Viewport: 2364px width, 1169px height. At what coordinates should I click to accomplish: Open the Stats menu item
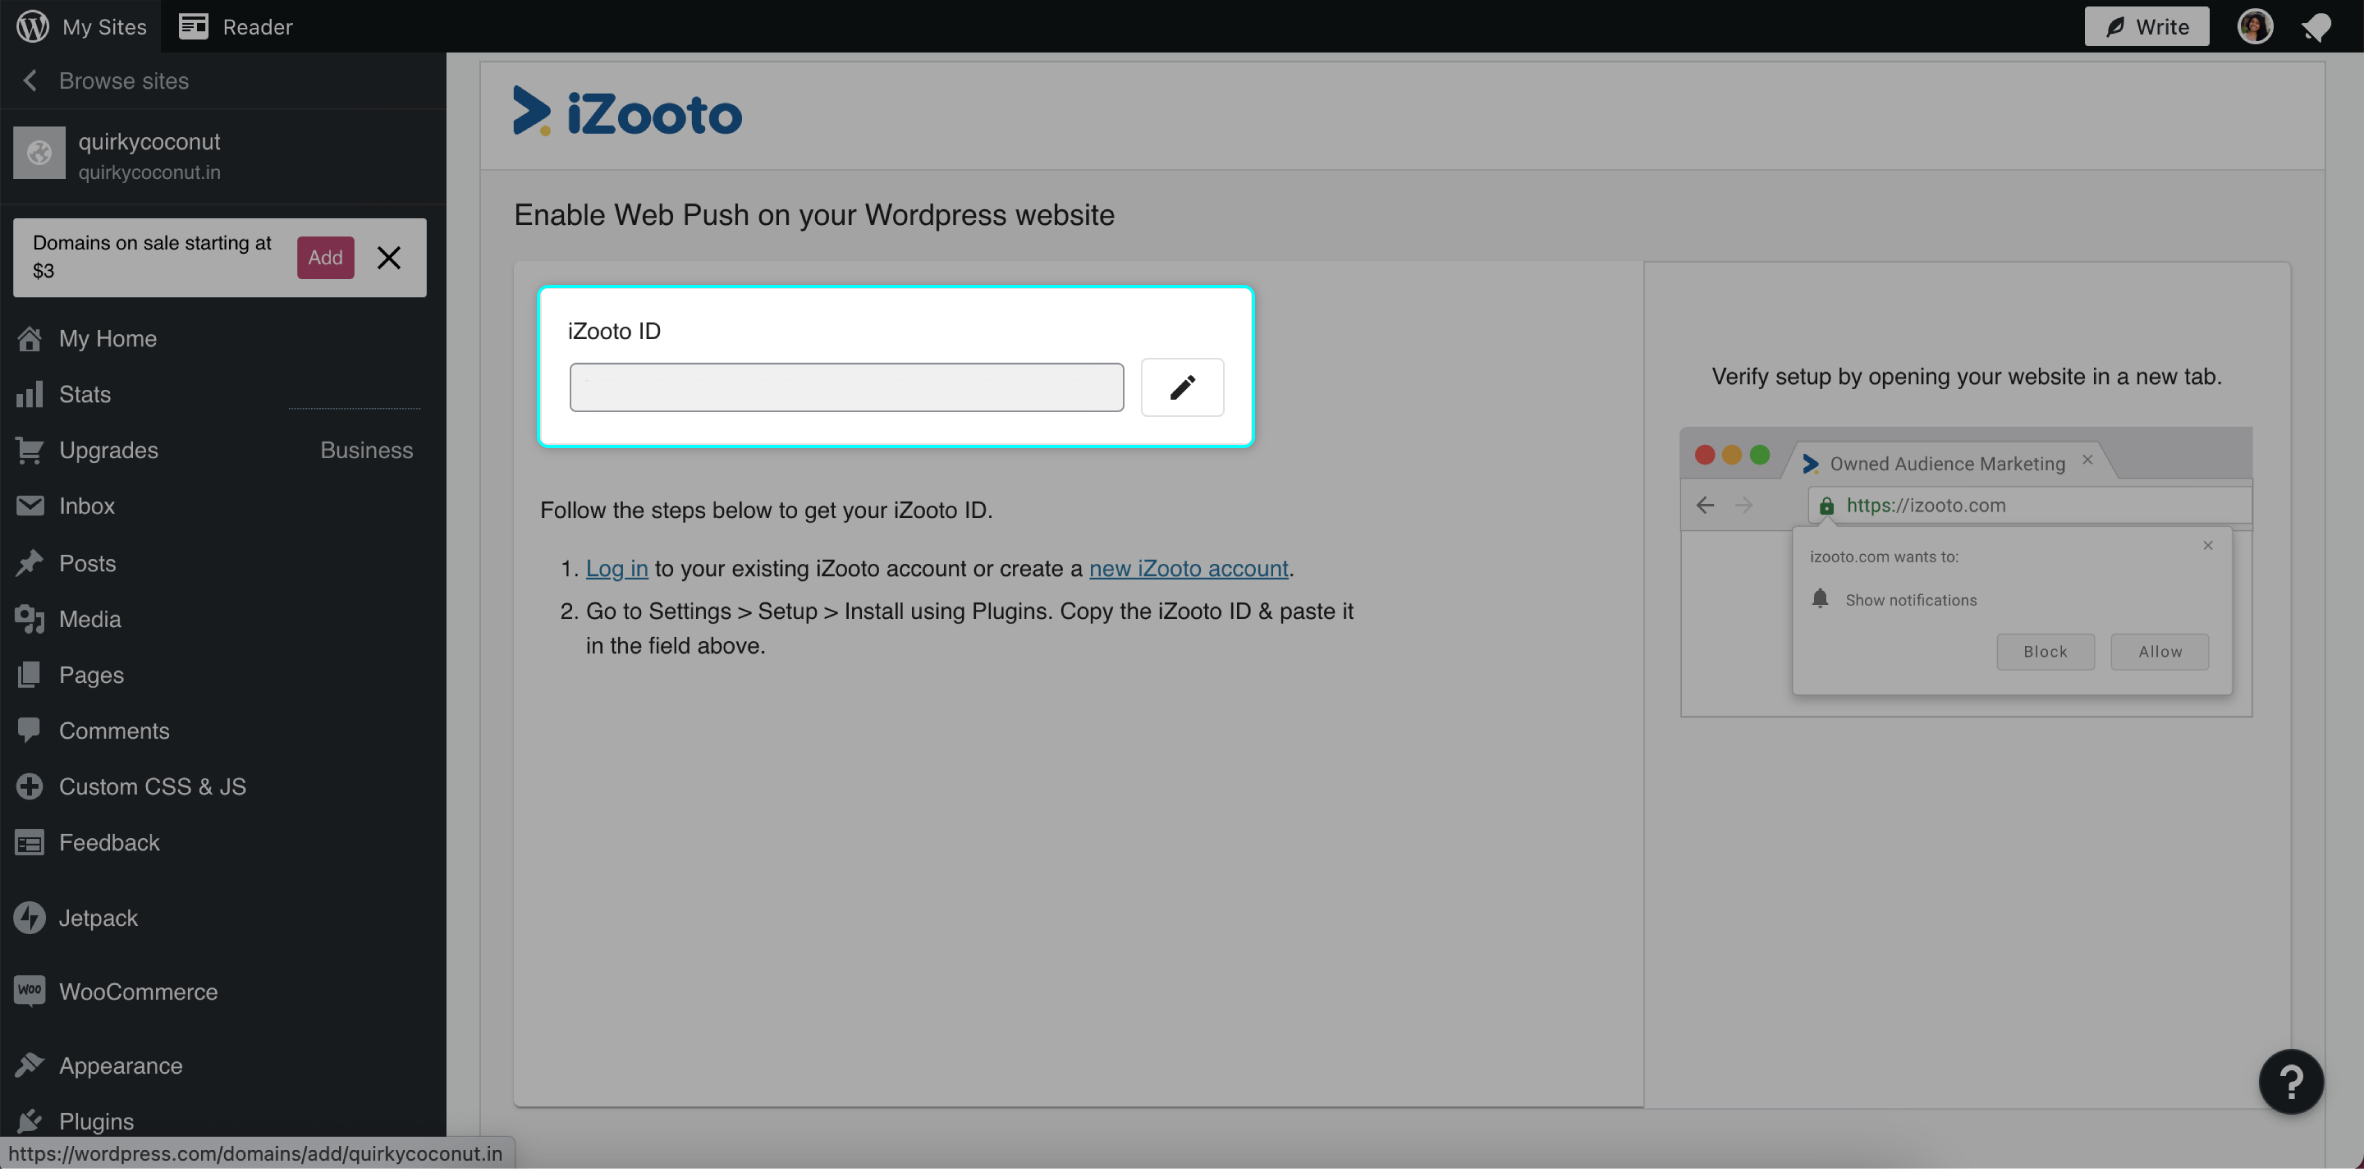point(85,395)
